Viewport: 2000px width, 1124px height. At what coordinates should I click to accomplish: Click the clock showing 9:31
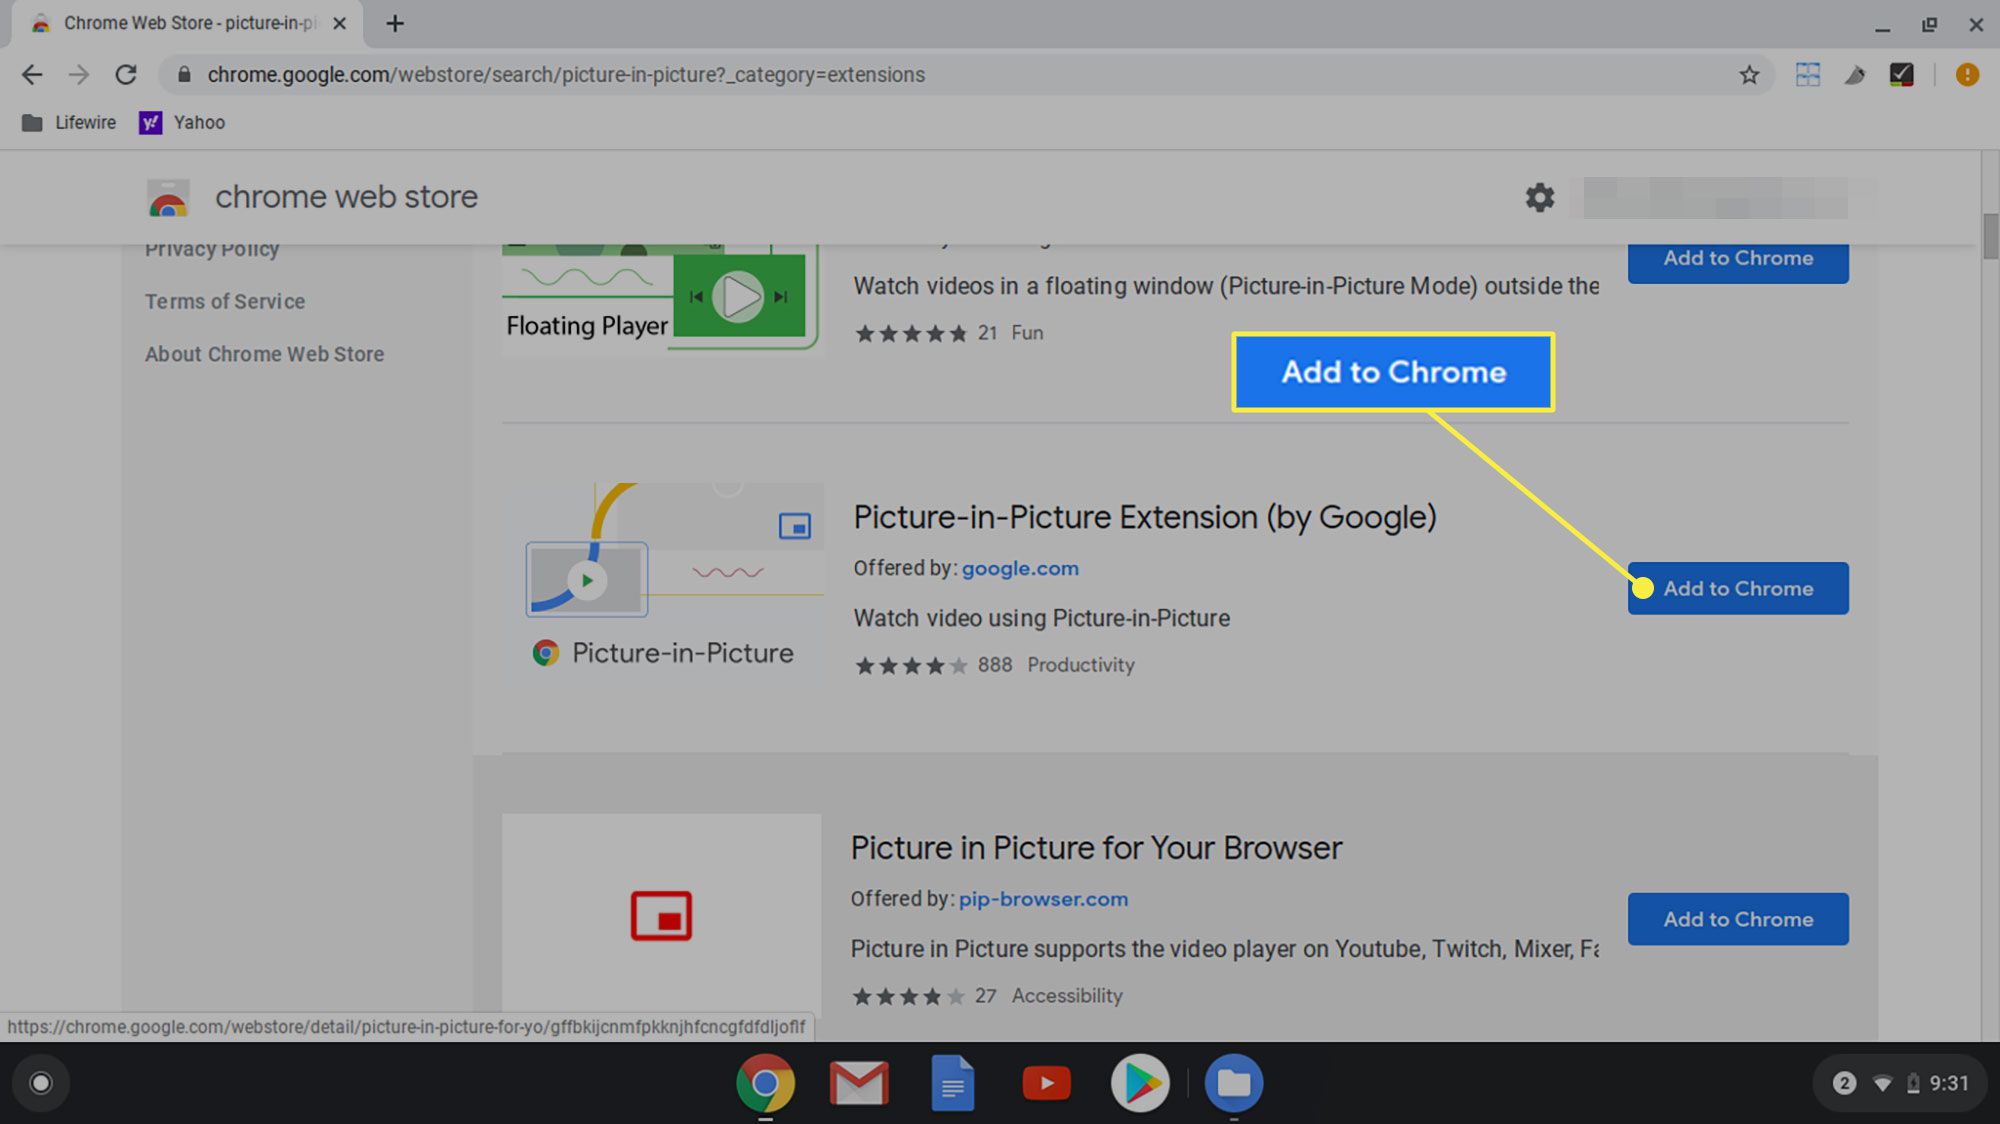pos(1949,1083)
